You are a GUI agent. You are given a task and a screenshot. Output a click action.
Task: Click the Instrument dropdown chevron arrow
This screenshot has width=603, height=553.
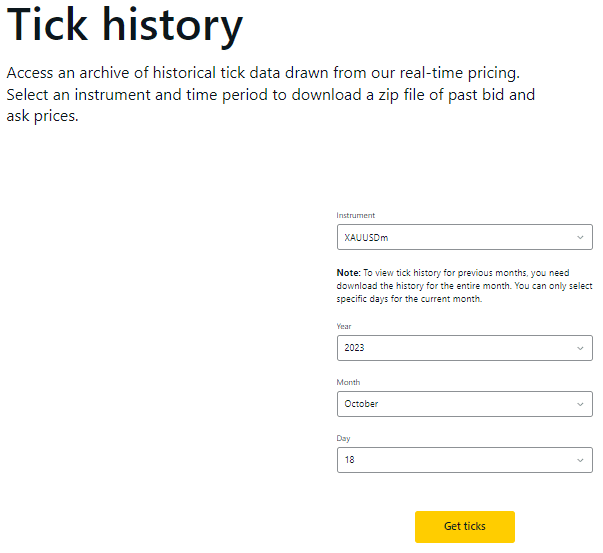(580, 237)
